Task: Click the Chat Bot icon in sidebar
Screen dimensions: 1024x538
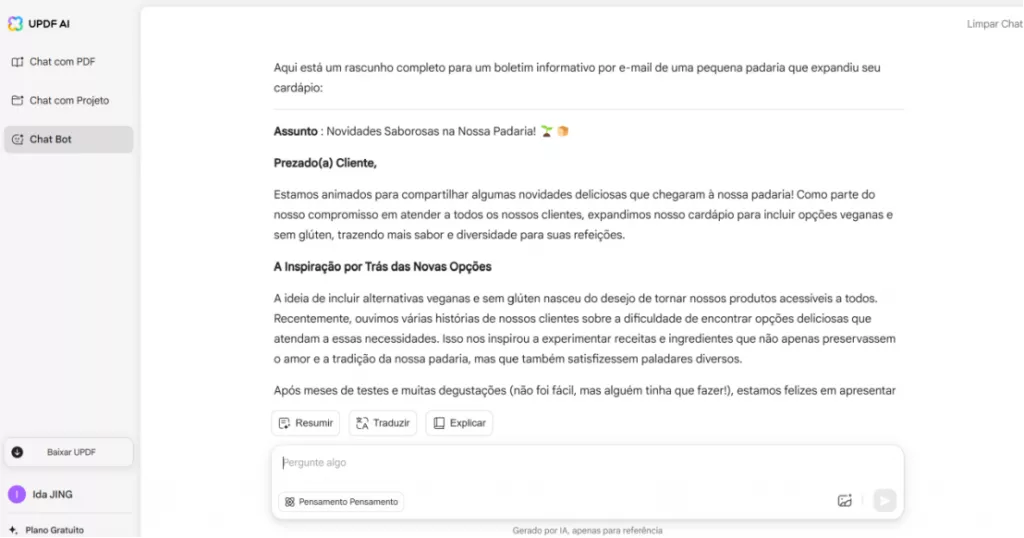Action: [x=18, y=139]
